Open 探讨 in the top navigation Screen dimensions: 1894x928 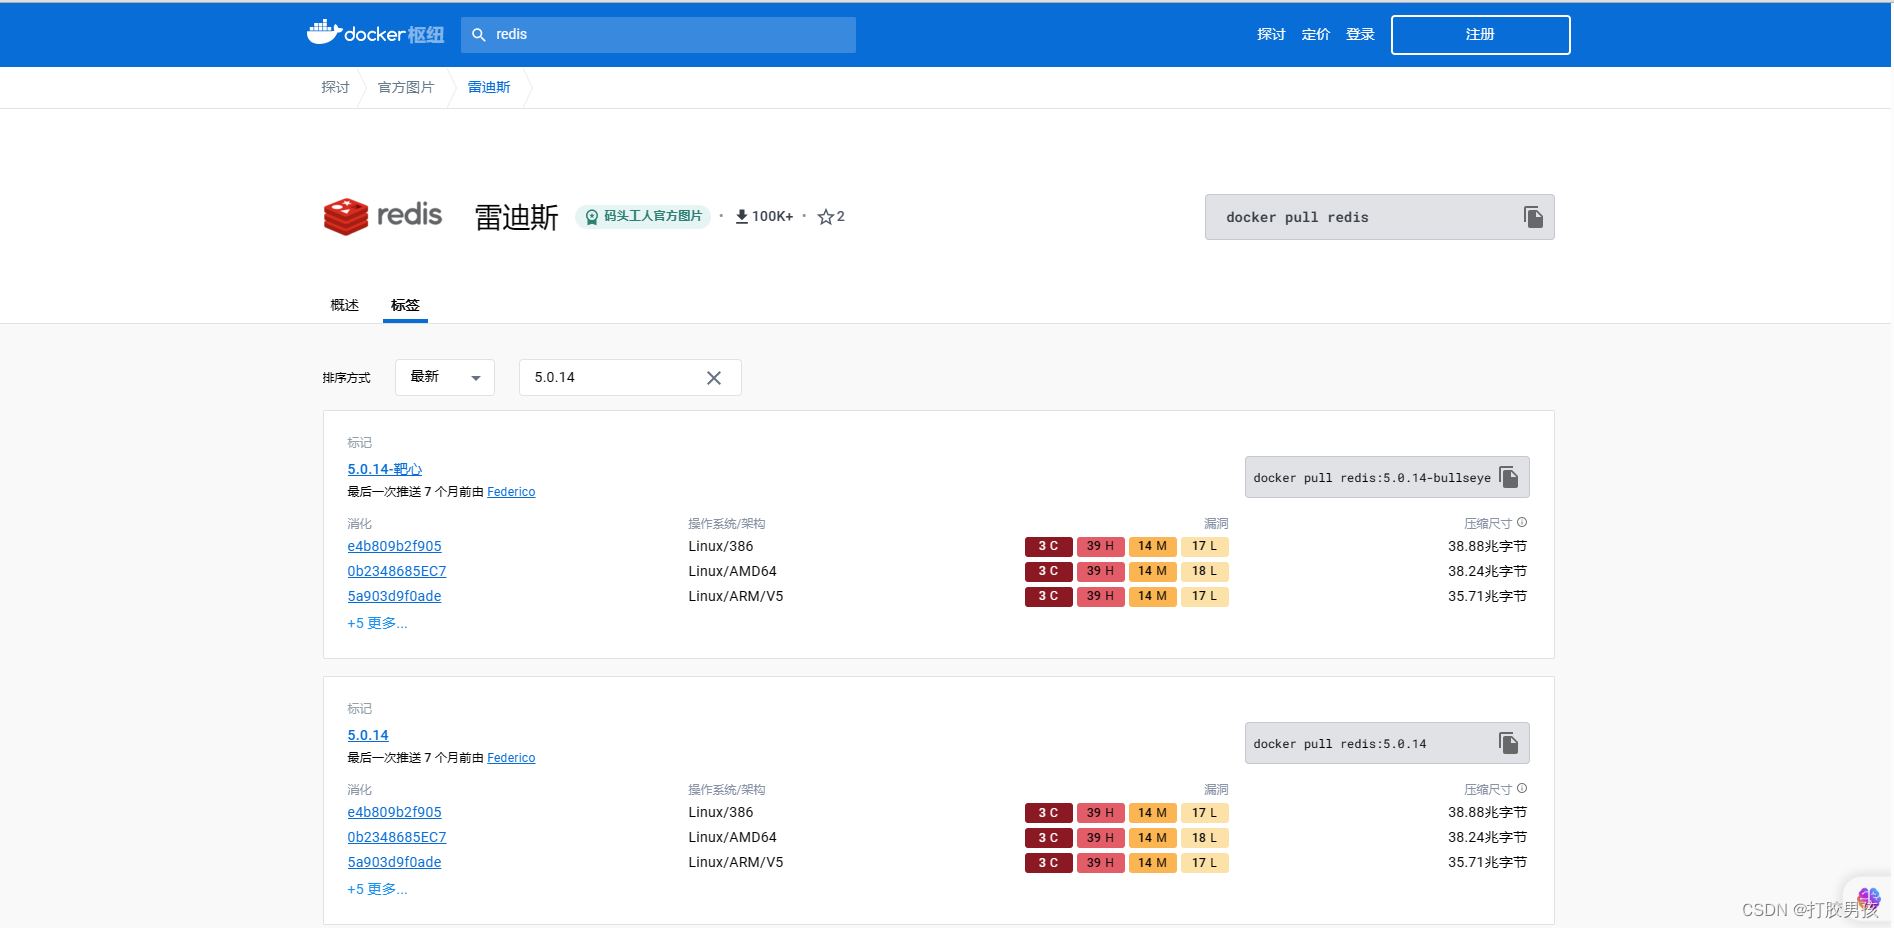[1271, 34]
